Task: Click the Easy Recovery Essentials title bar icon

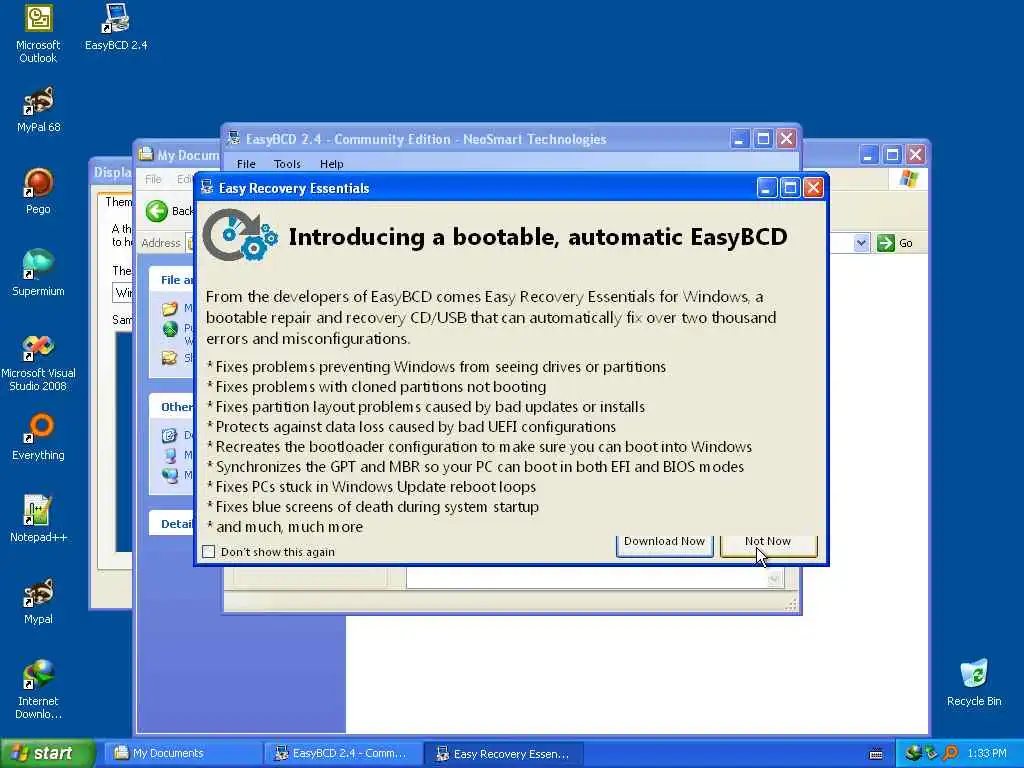Action: [x=207, y=188]
